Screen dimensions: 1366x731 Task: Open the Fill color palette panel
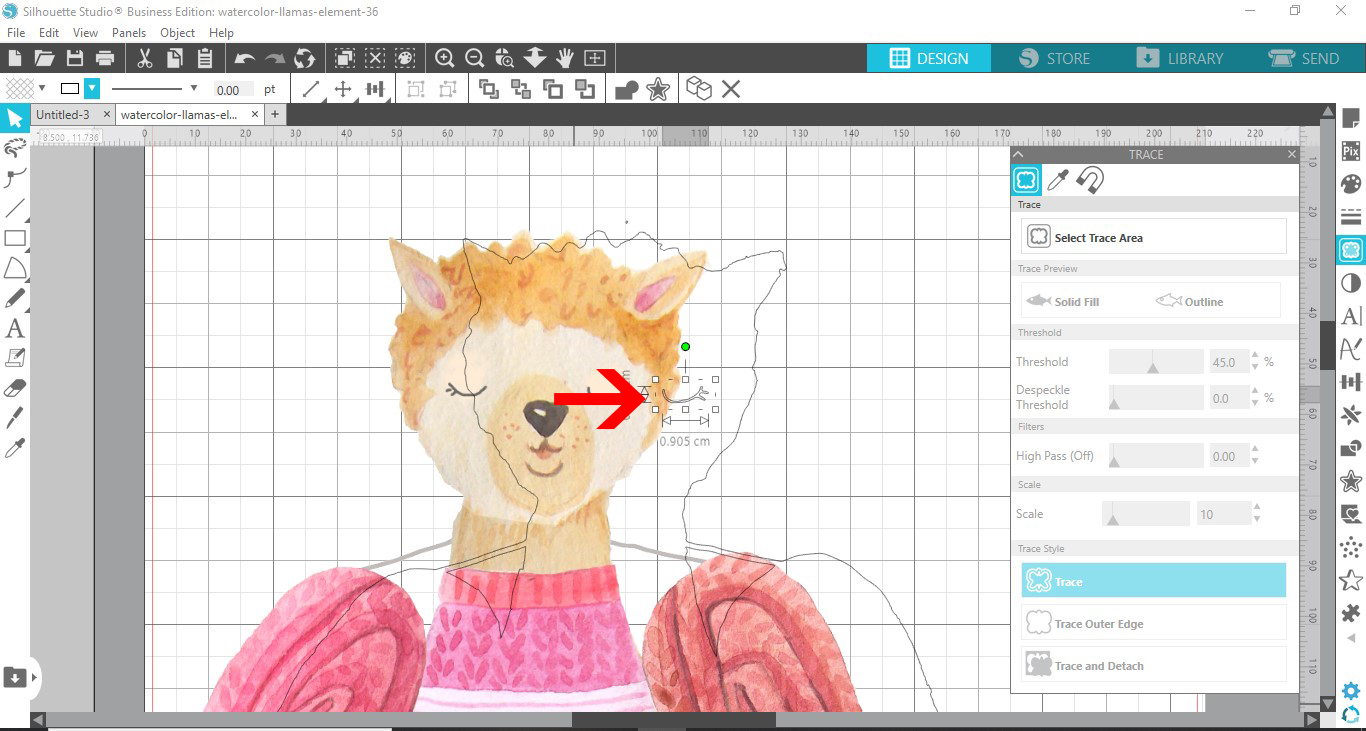pyautogui.click(x=1351, y=185)
